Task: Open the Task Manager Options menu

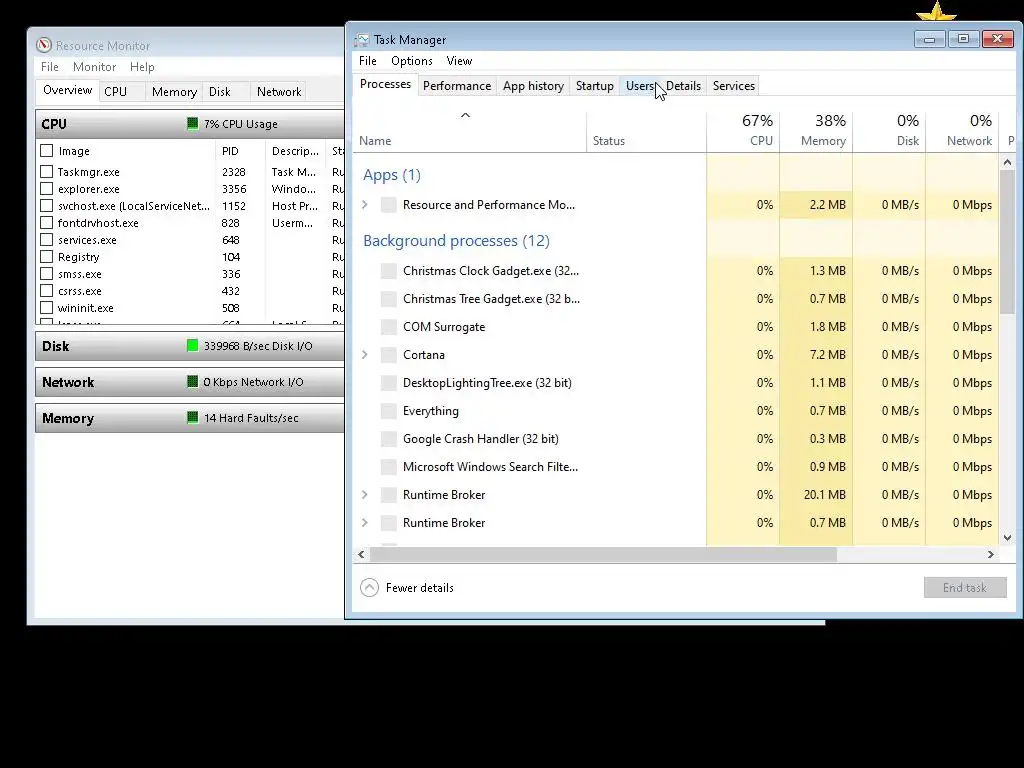Action: pos(411,61)
